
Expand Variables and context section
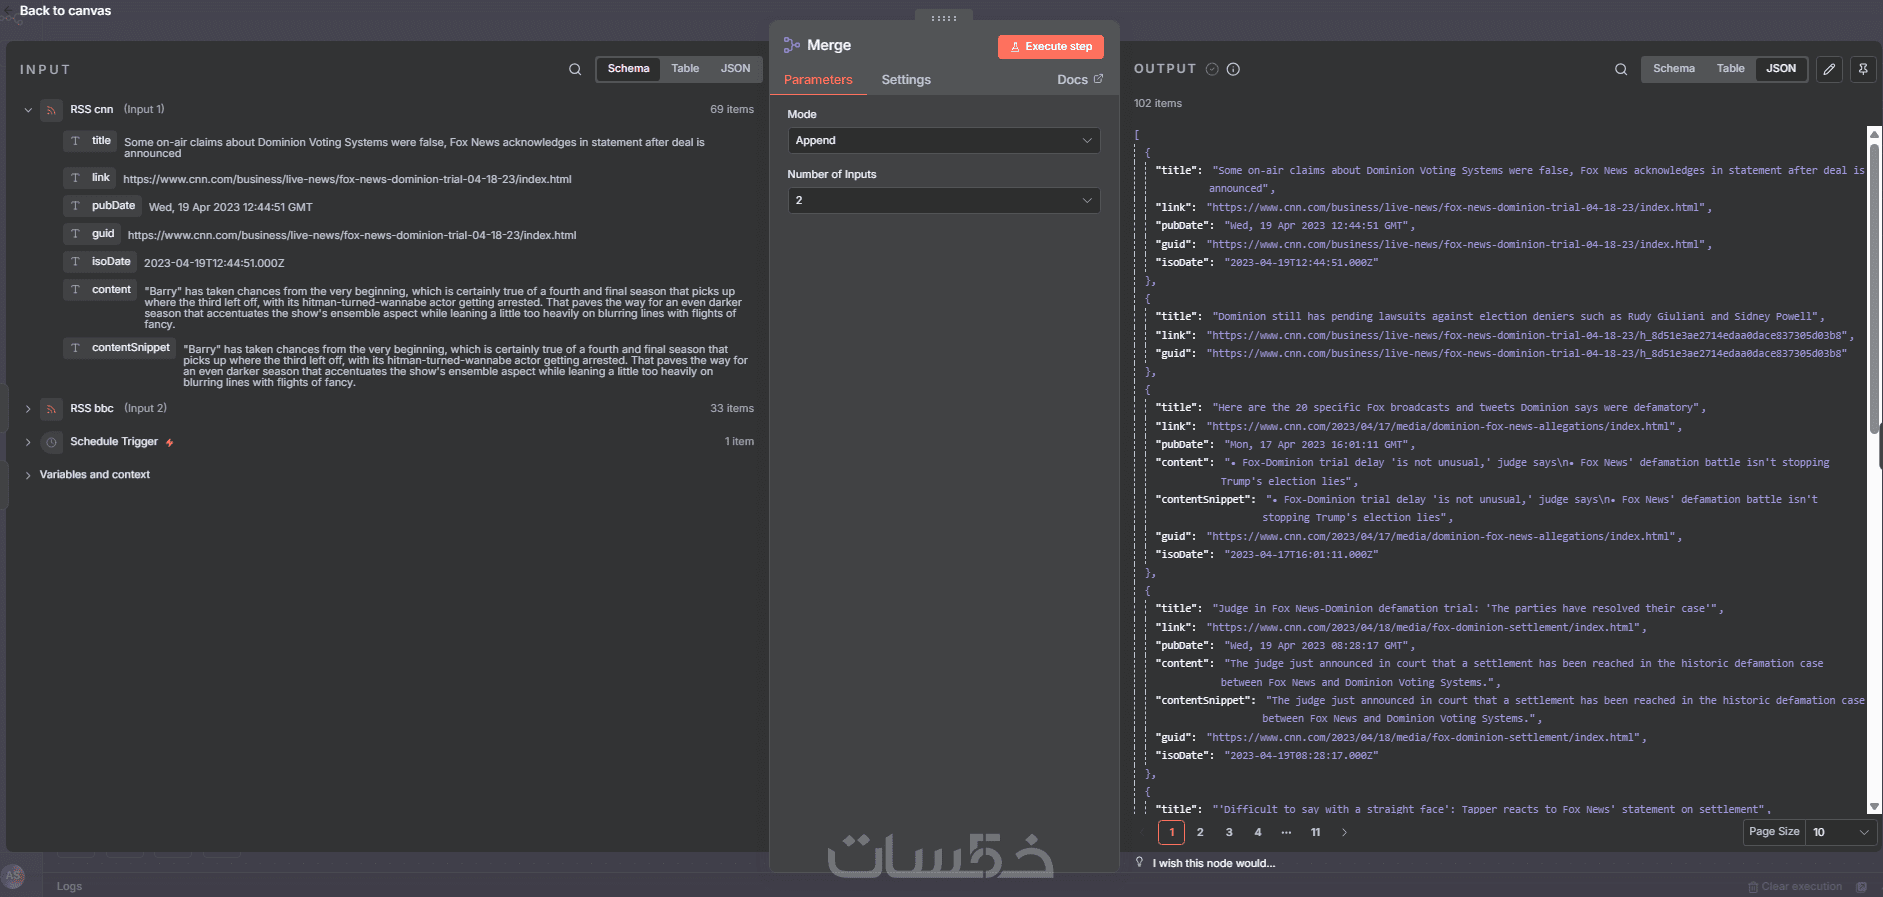click(28, 475)
